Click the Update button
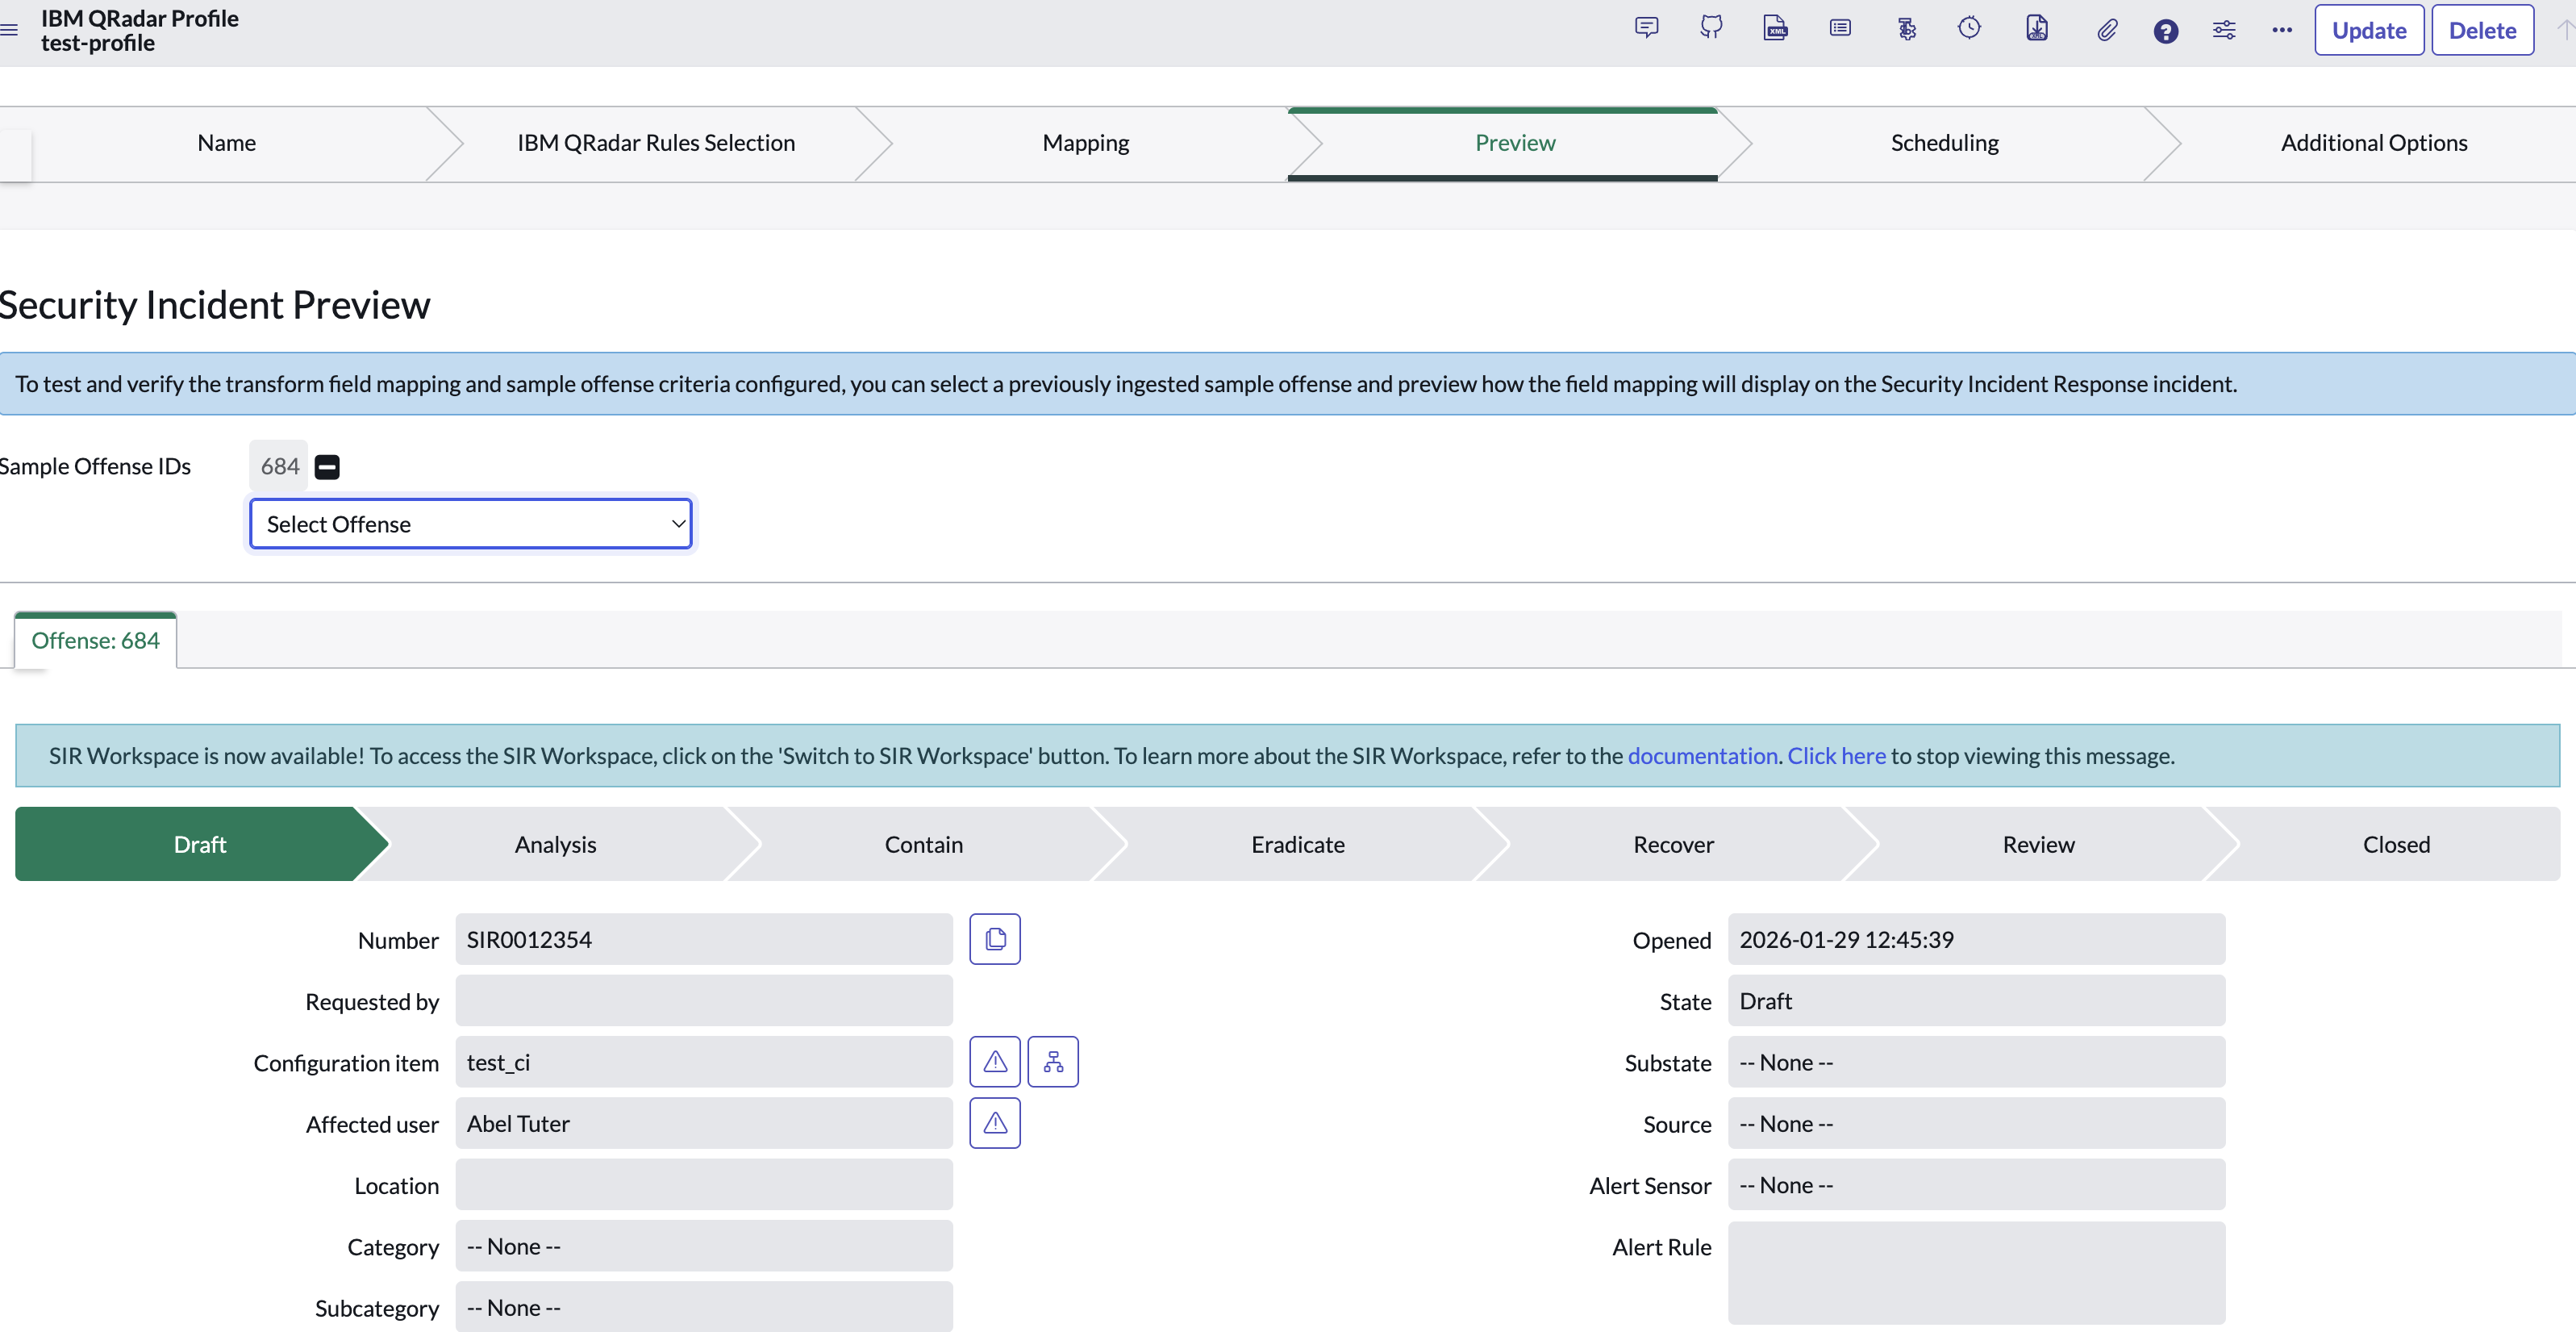Image resolution: width=2576 pixels, height=1332 pixels. [2369, 30]
